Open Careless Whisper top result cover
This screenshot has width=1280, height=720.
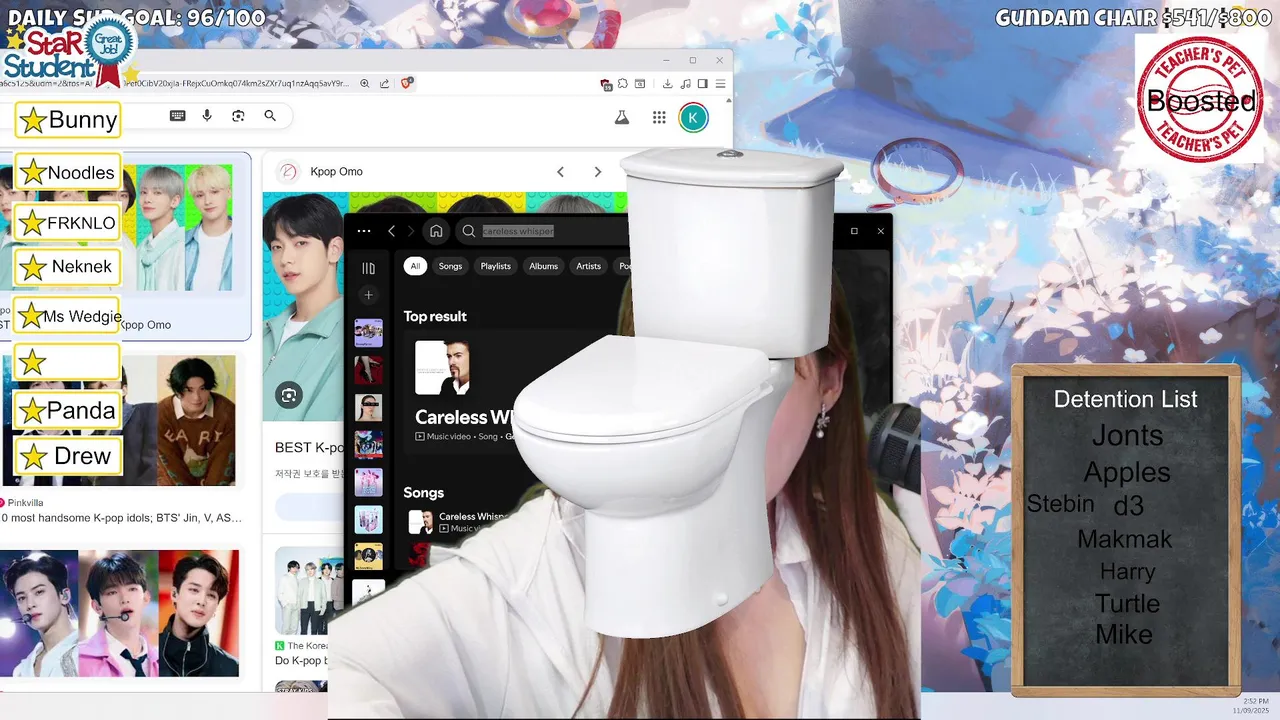pos(442,367)
